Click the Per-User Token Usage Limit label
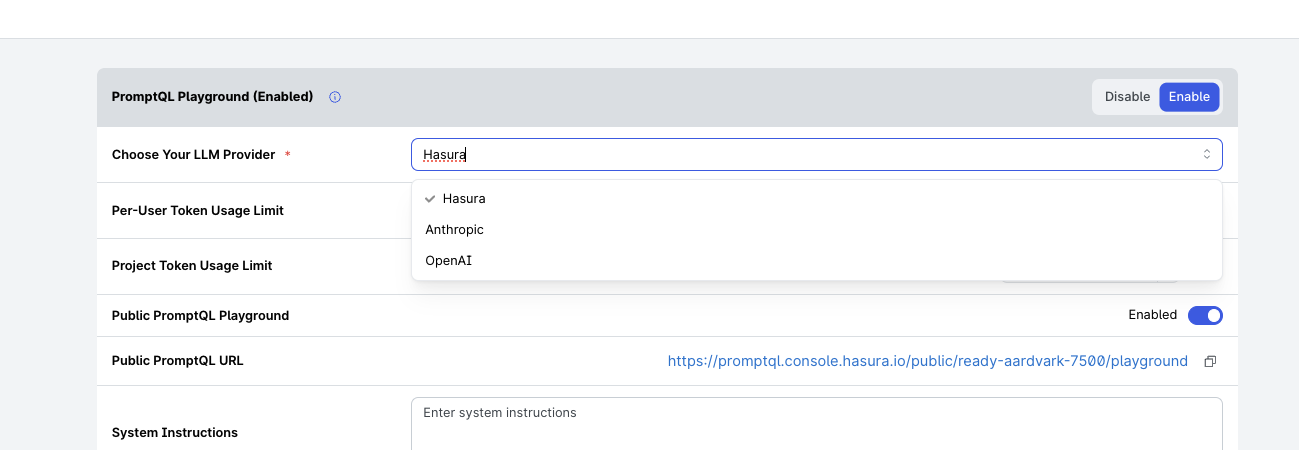This screenshot has width=1299, height=450. (198, 211)
